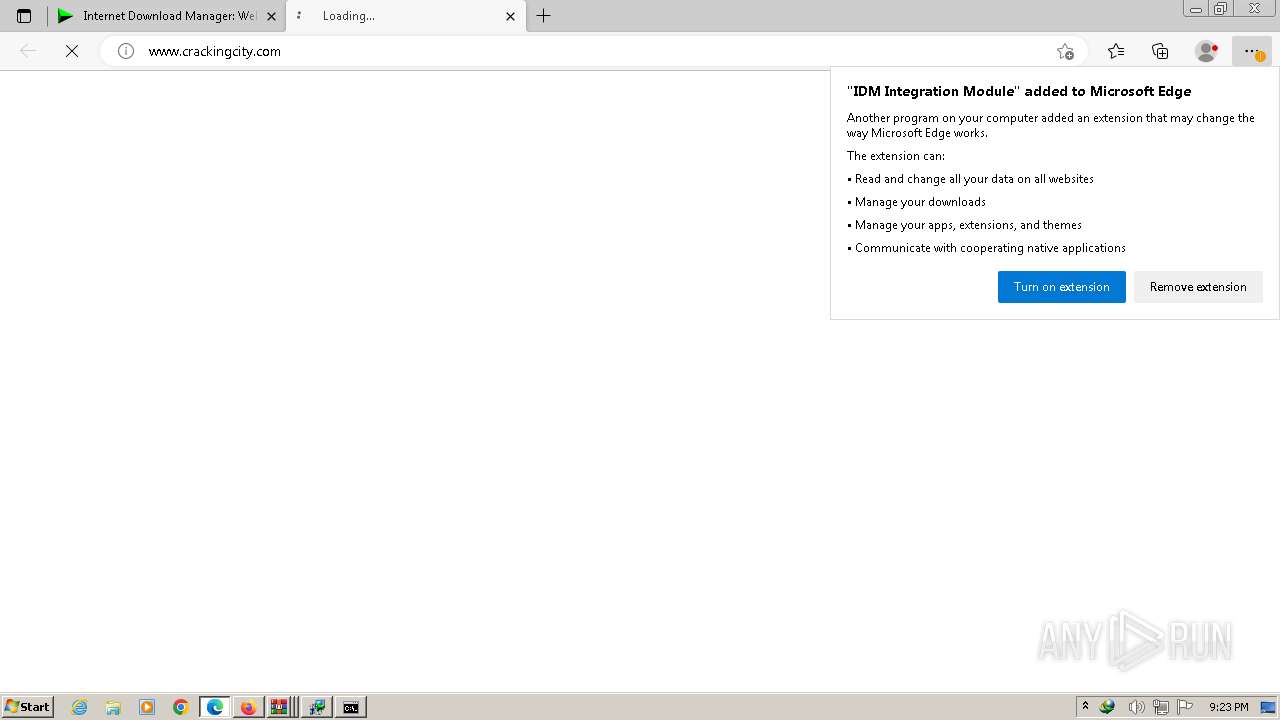Open the command prompt taskbar button
The image size is (1280, 720).
[351, 707]
